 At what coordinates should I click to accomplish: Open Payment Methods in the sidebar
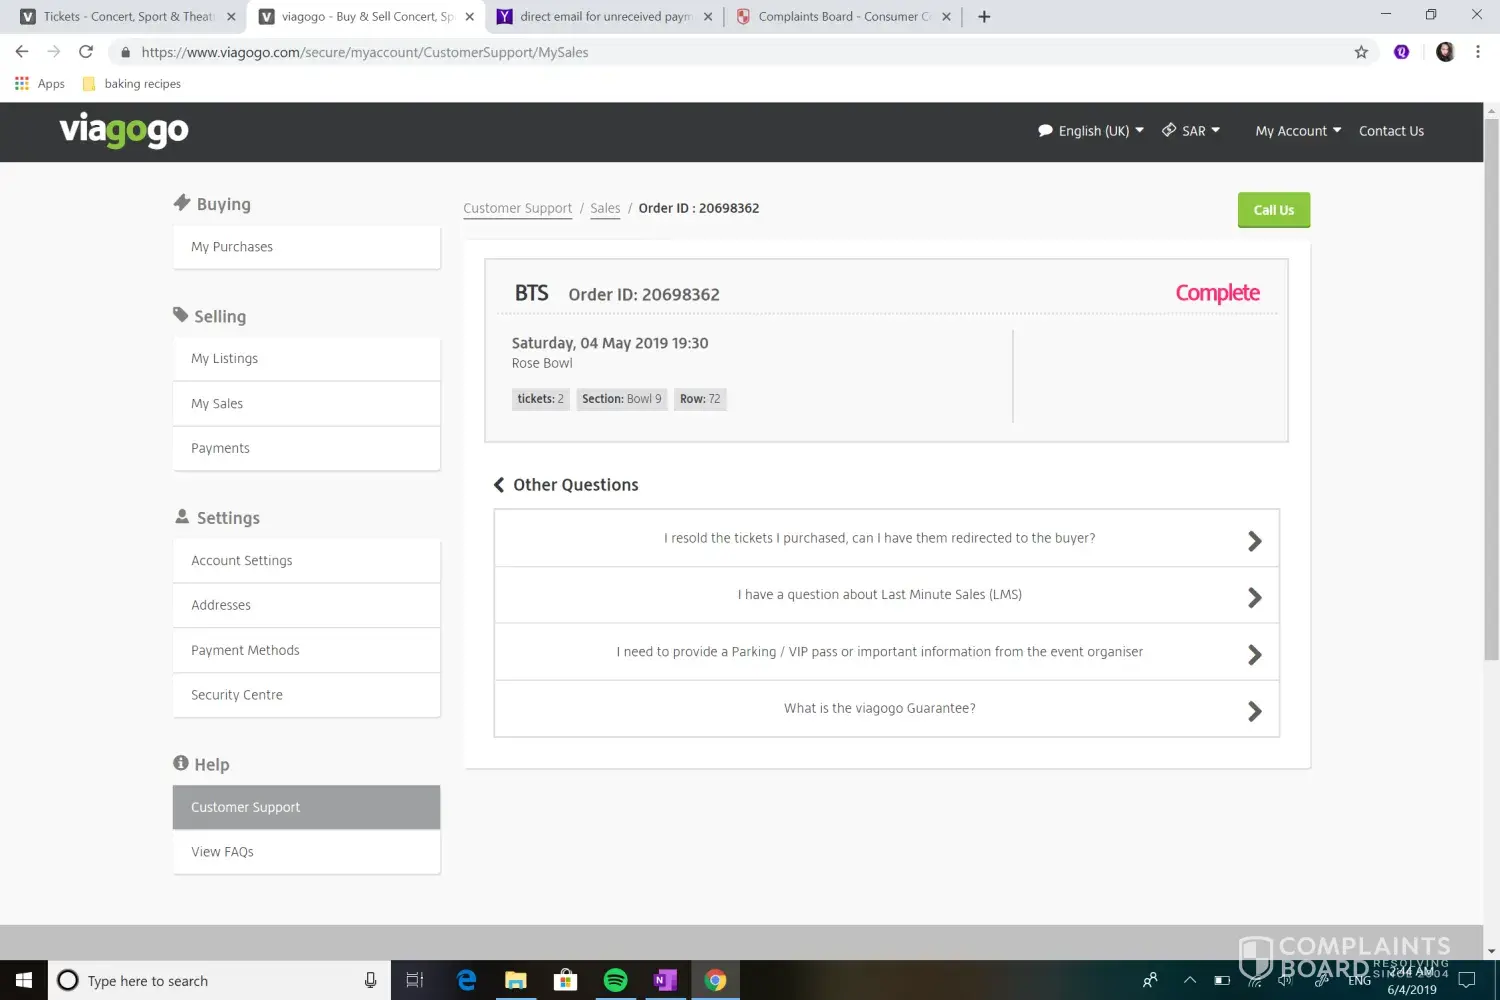pyautogui.click(x=306, y=651)
